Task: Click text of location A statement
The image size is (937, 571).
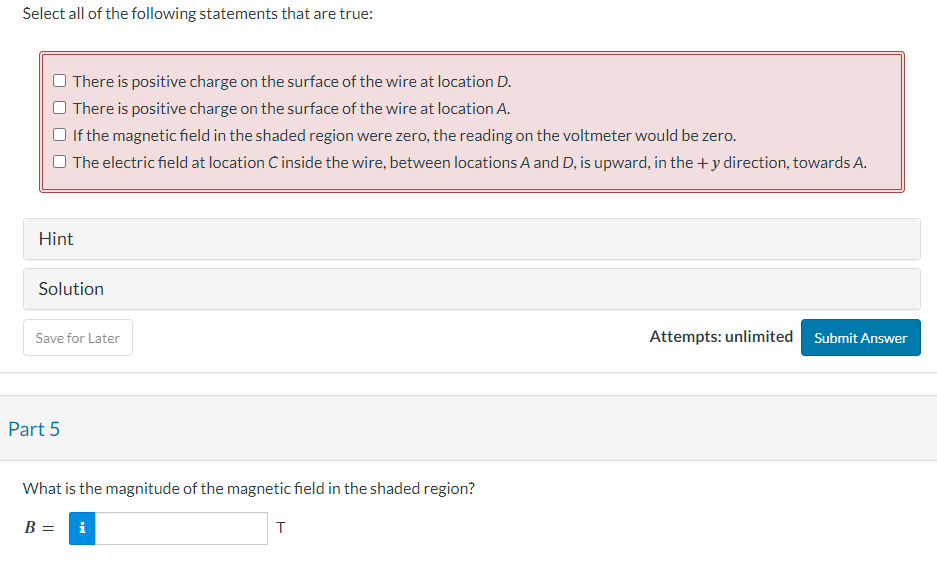Action: tap(292, 108)
